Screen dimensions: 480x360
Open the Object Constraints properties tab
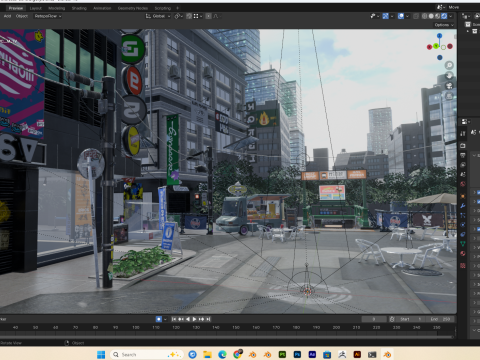(463, 234)
